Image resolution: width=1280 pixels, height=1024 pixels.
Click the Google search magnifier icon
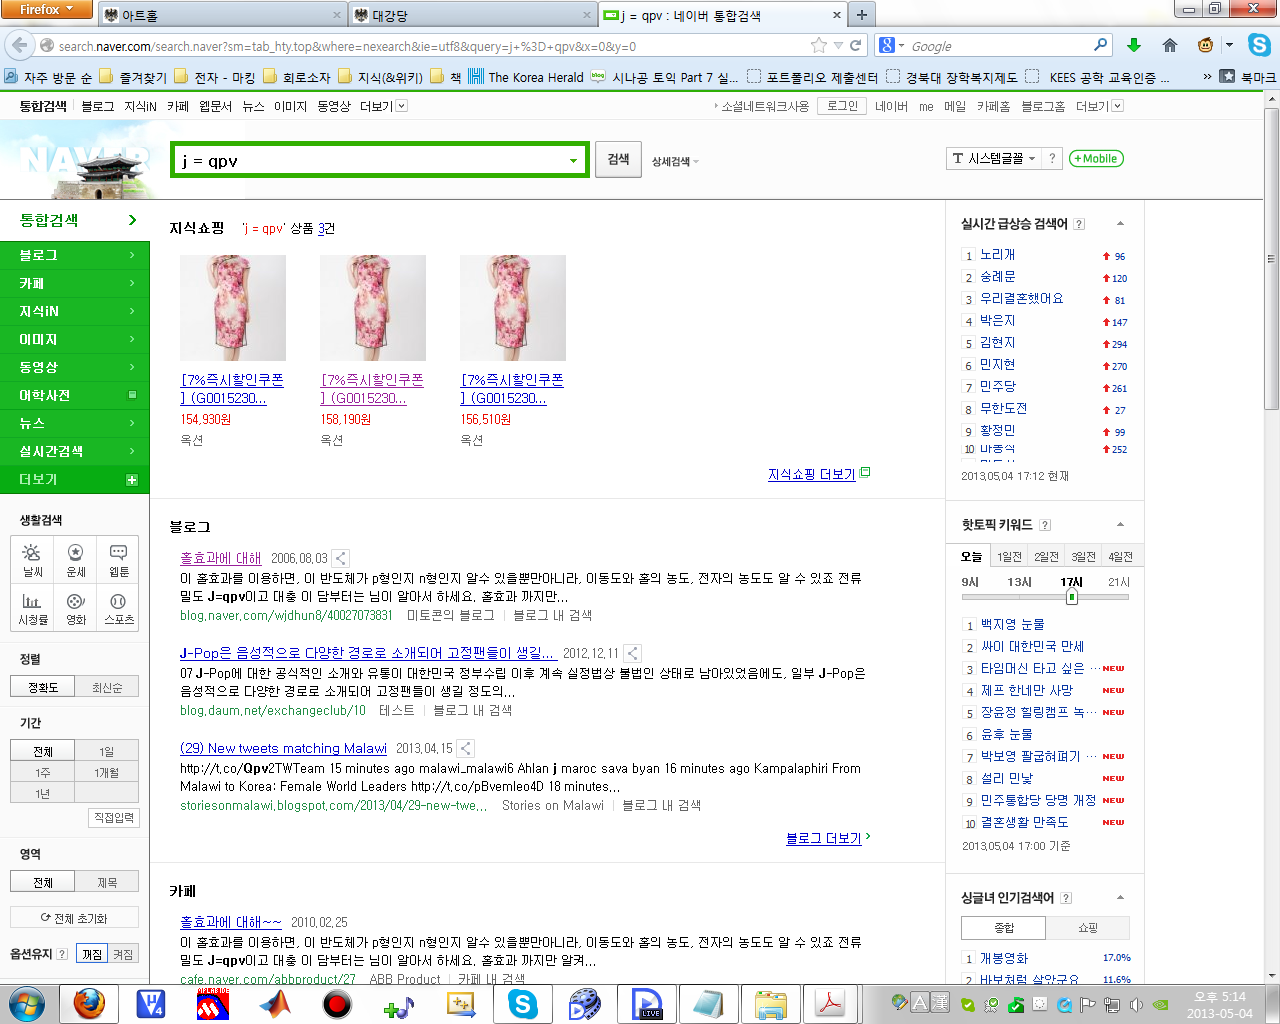[x=1100, y=45]
